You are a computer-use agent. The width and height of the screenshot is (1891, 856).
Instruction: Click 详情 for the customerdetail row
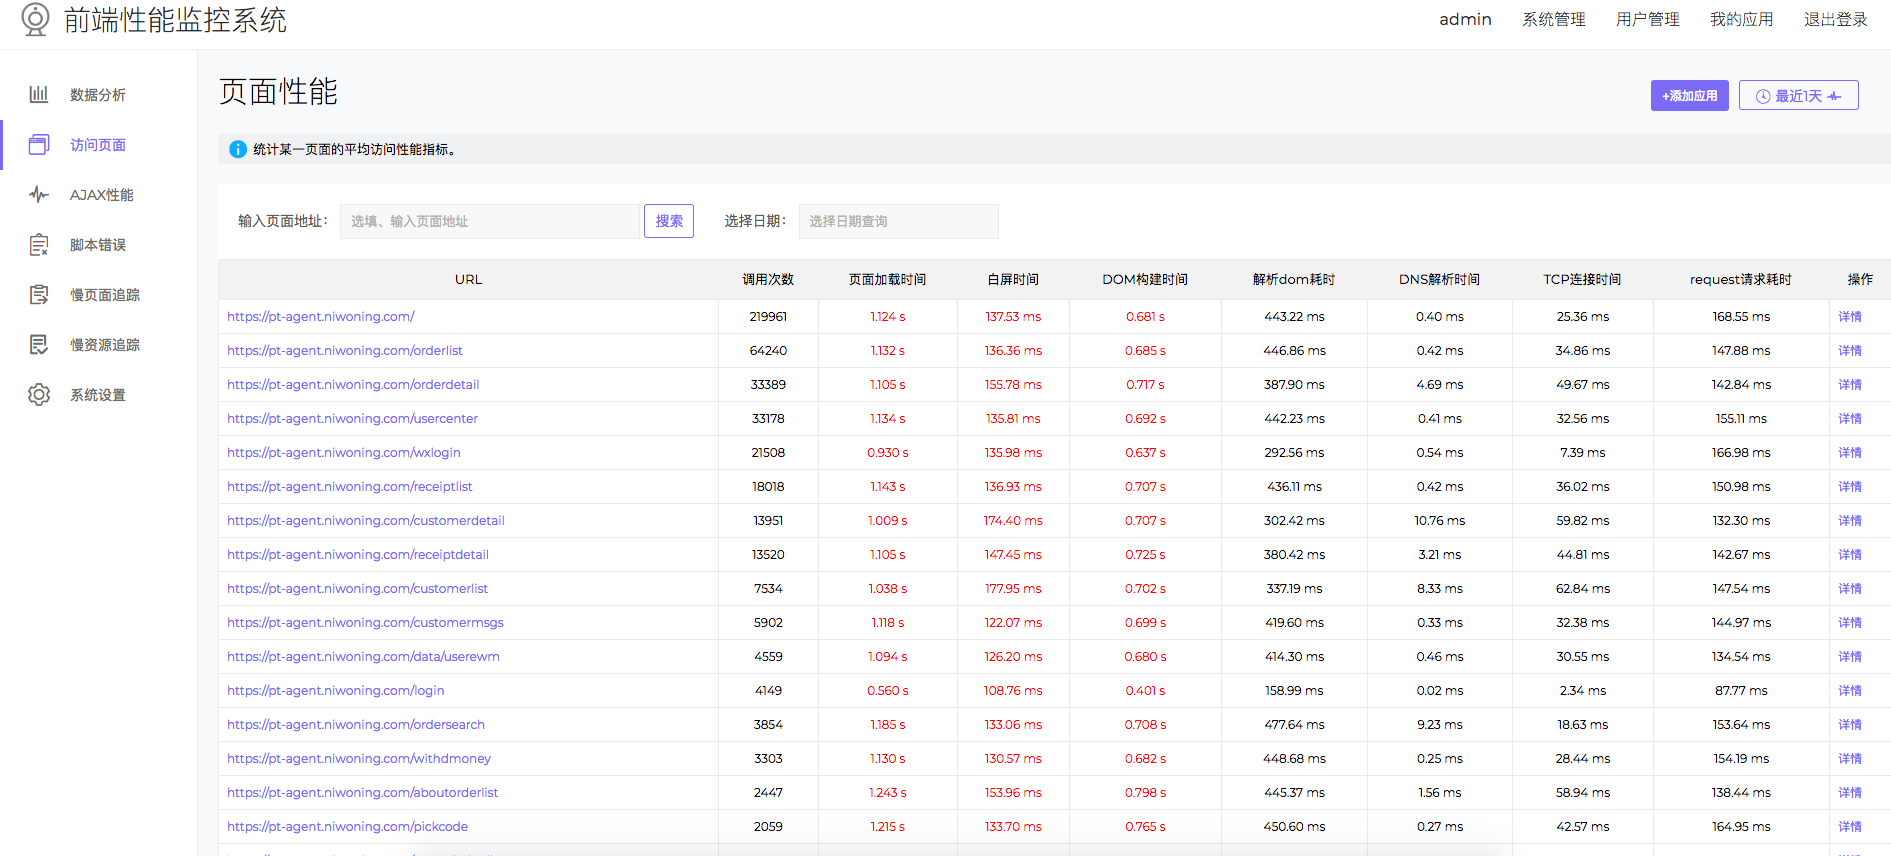tap(1849, 520)
